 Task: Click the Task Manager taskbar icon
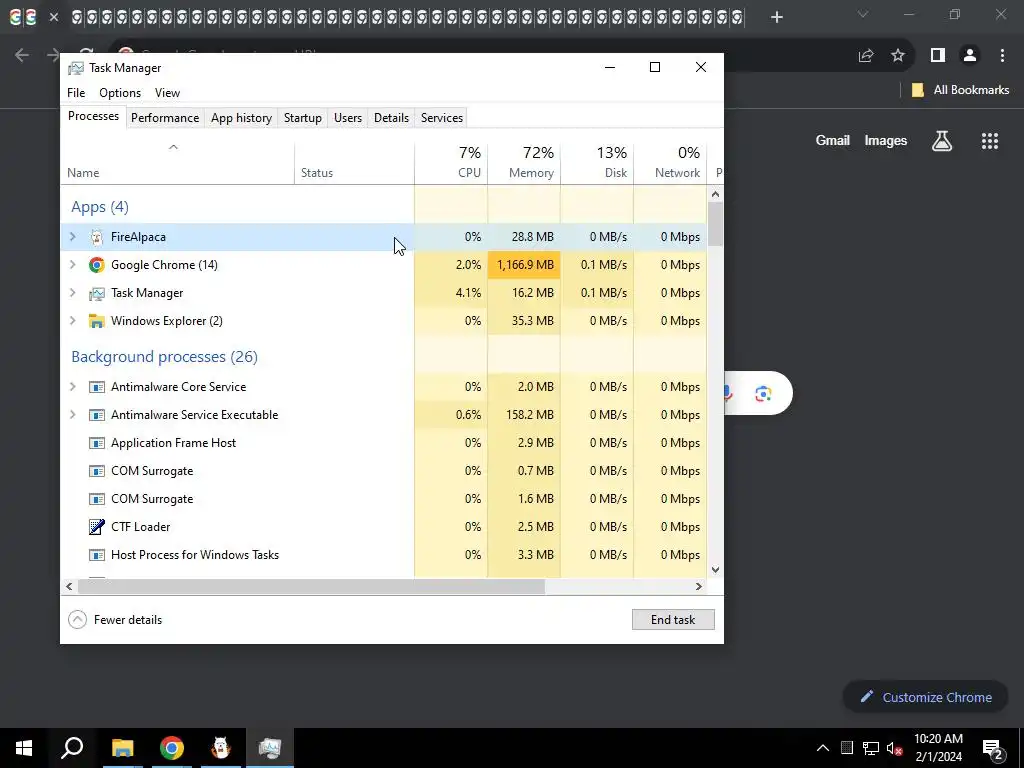point(270,748)
